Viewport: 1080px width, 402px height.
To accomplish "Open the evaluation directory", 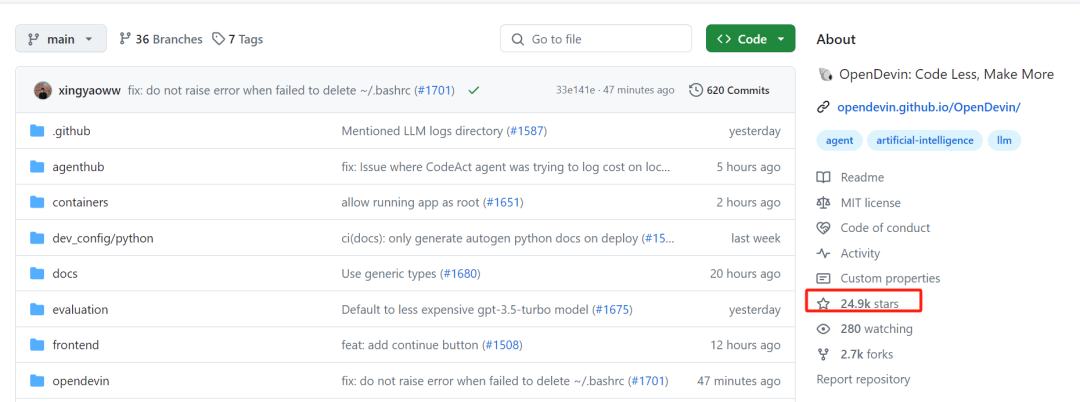I will point(80,310).
